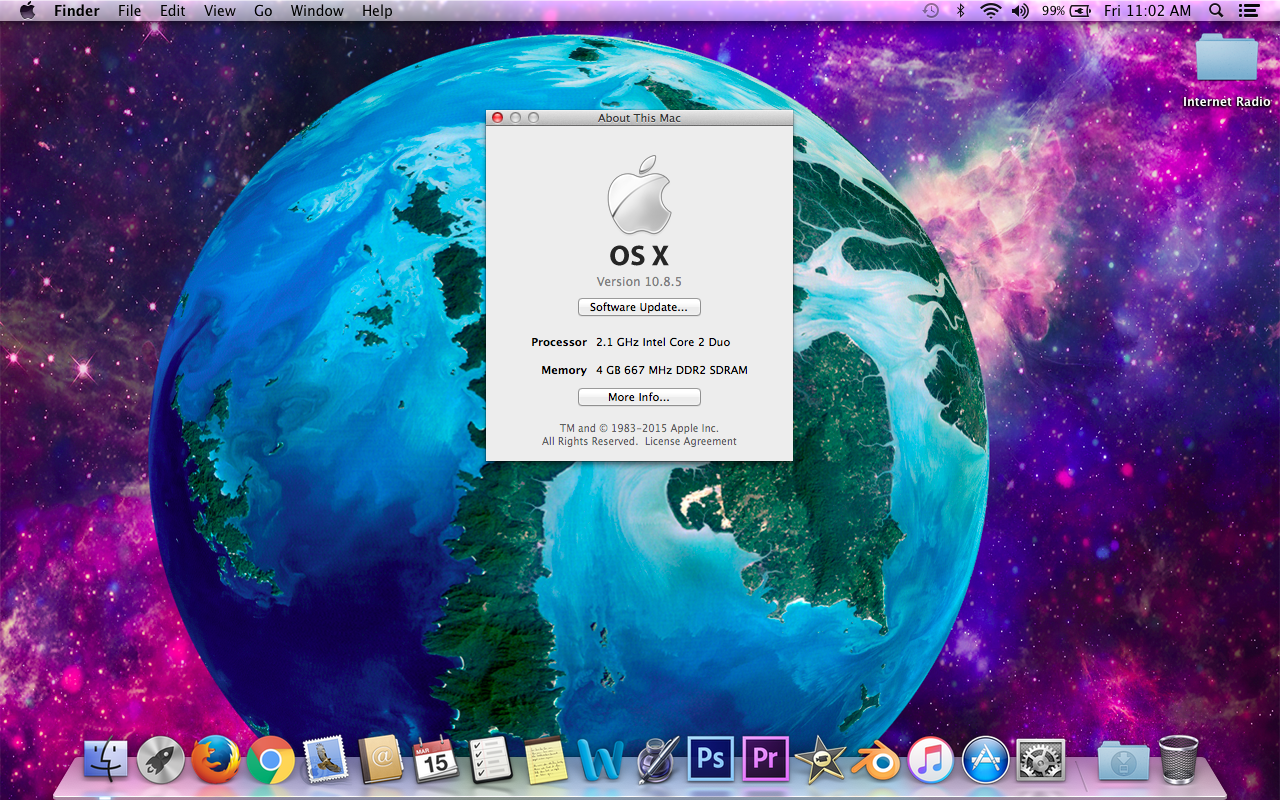Click battery 99% status indicator
The height and width of the screenshot is (800, 1280).
[1067, 11]
